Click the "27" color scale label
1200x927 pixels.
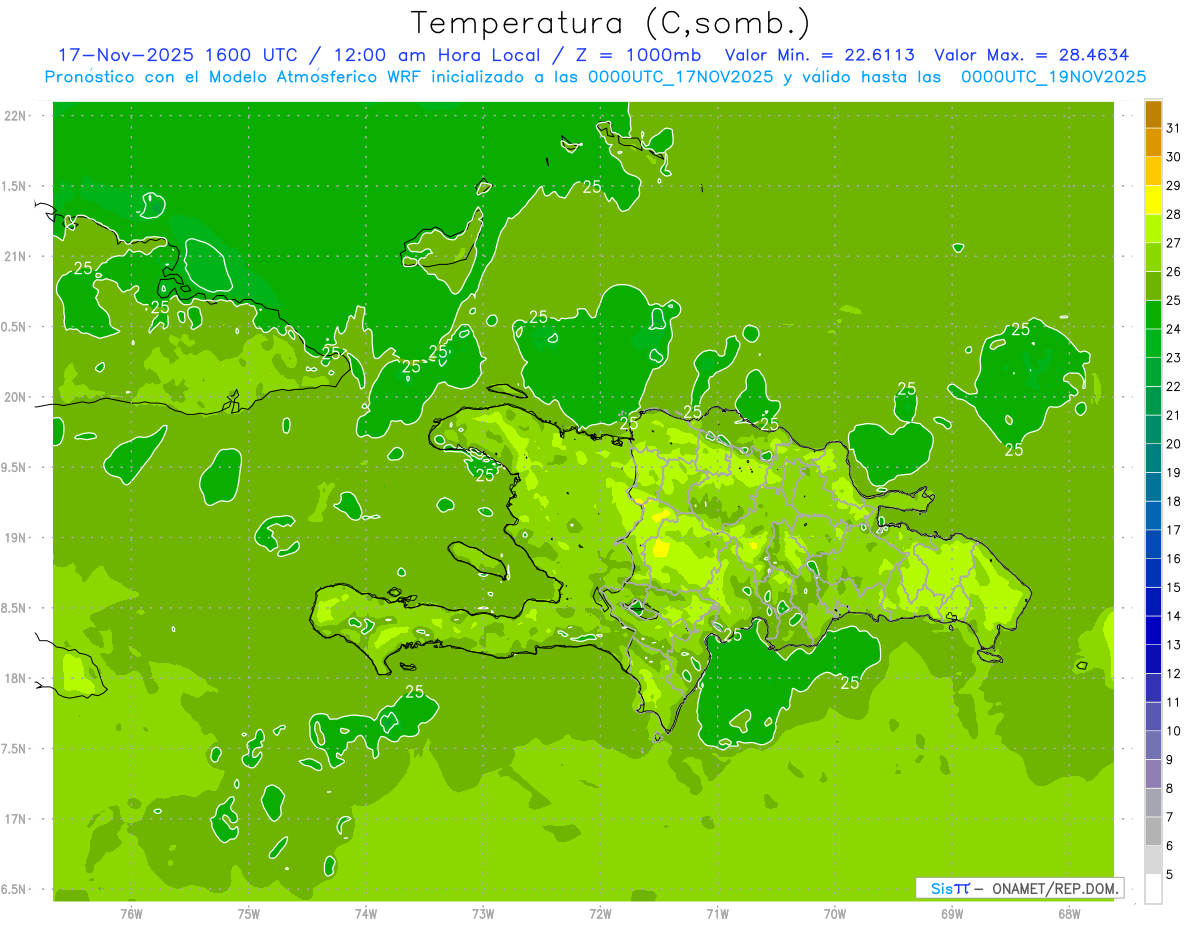point(1174,243)
